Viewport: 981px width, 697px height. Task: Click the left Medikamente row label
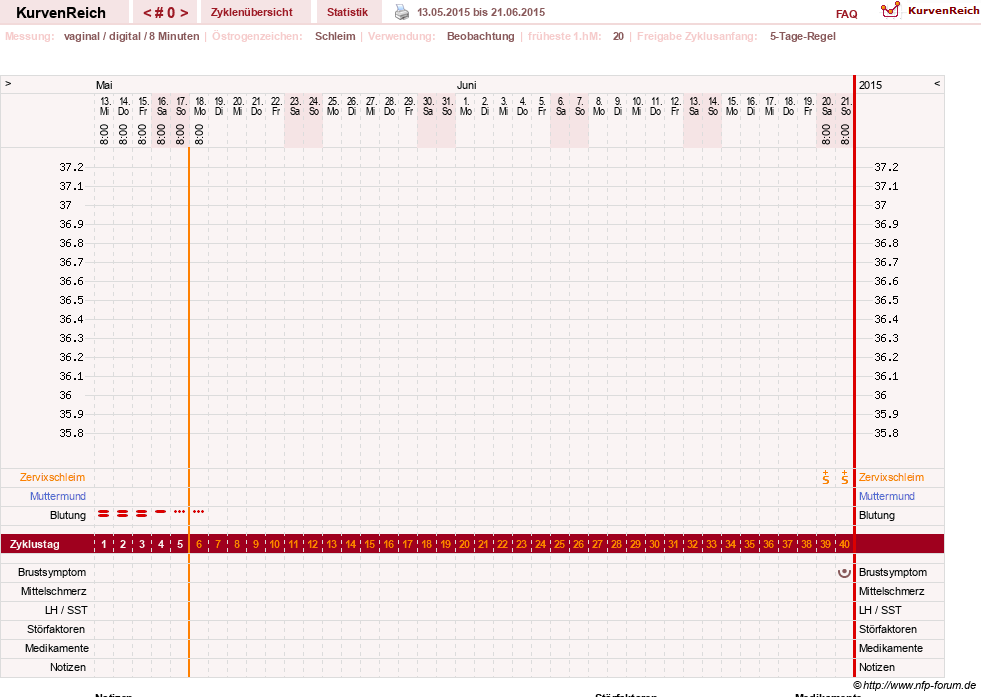point(57,648)
